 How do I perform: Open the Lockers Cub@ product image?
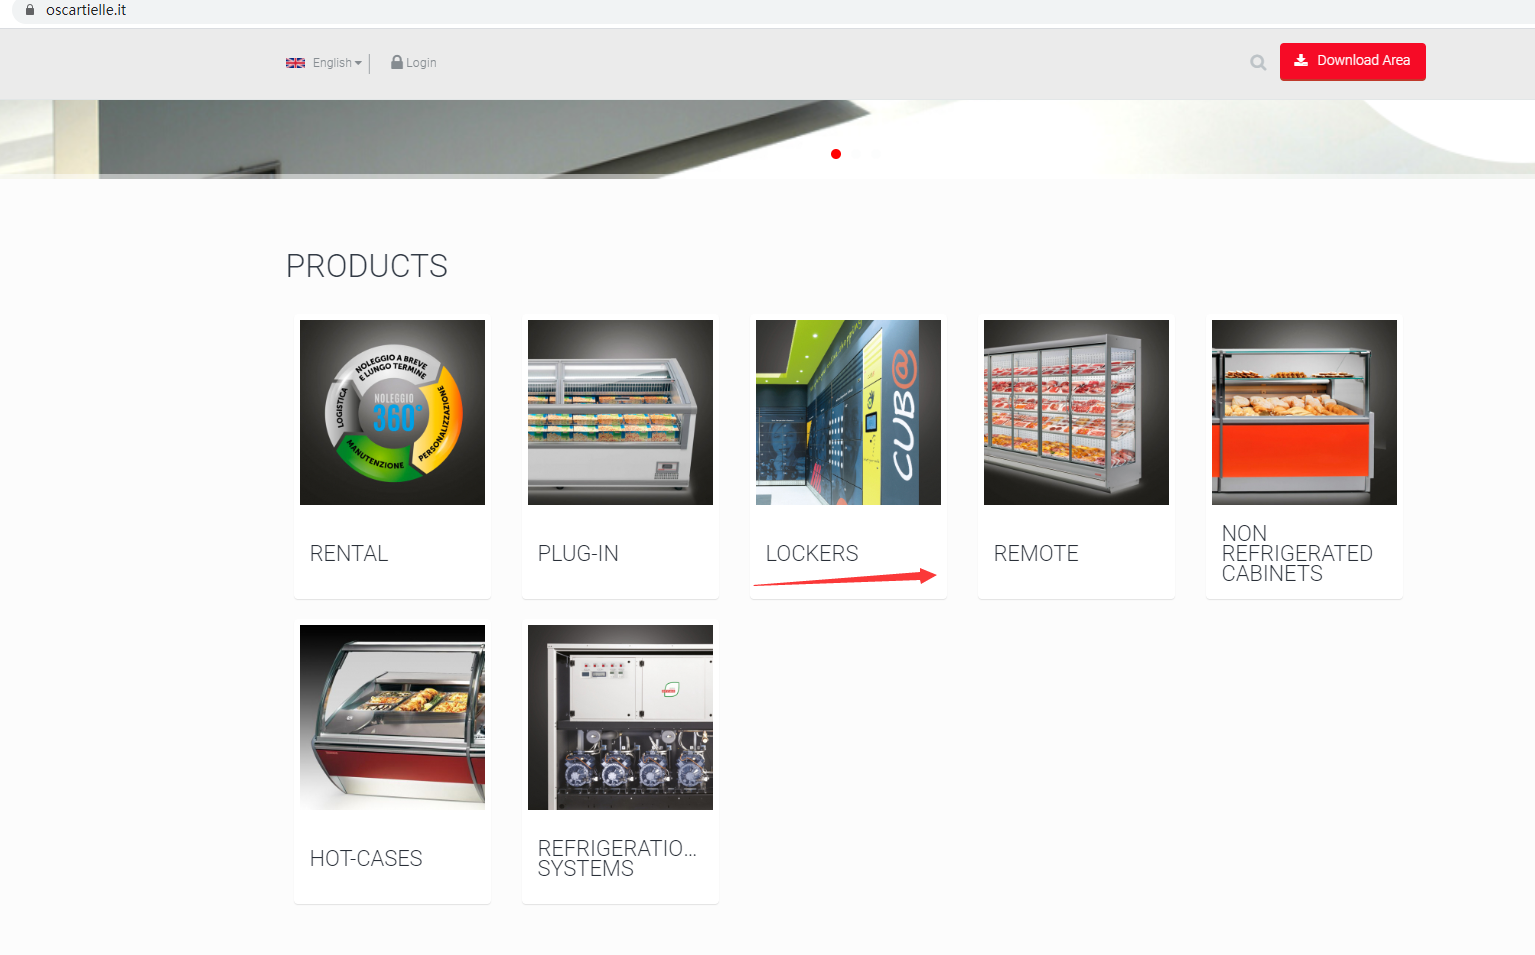pos(848,412)
